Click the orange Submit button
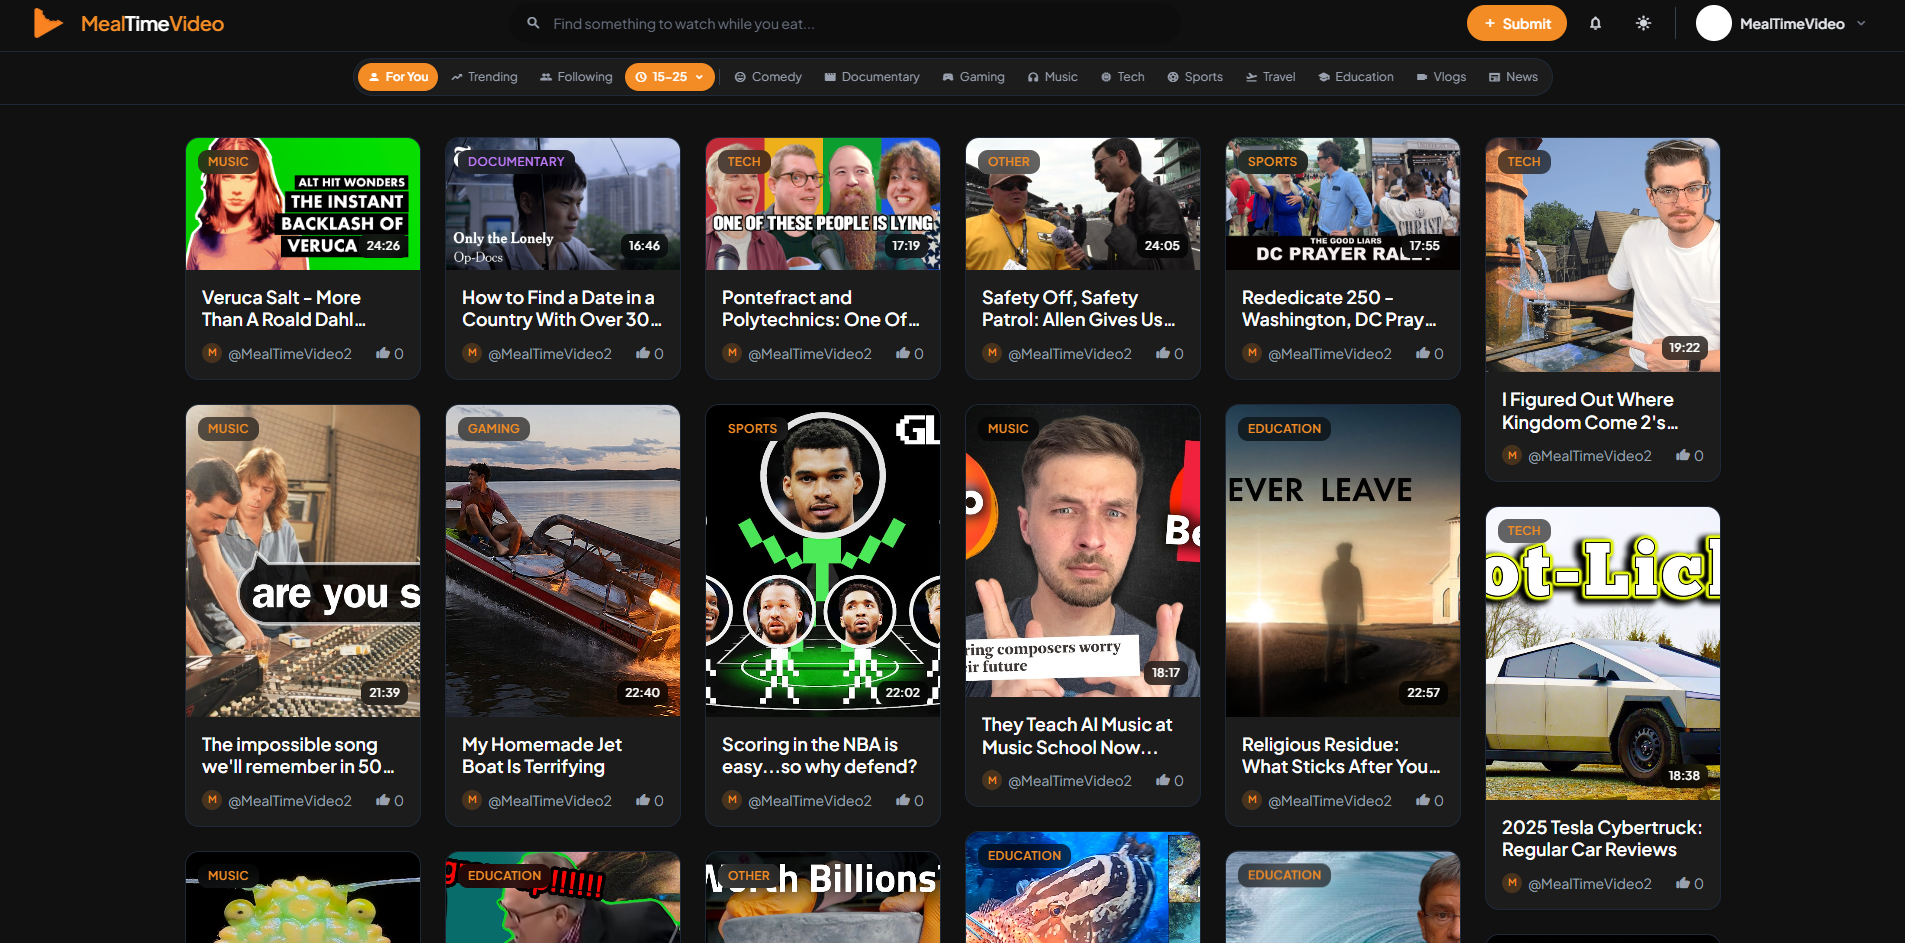Screen dimensions: 1905x943 1516,23
